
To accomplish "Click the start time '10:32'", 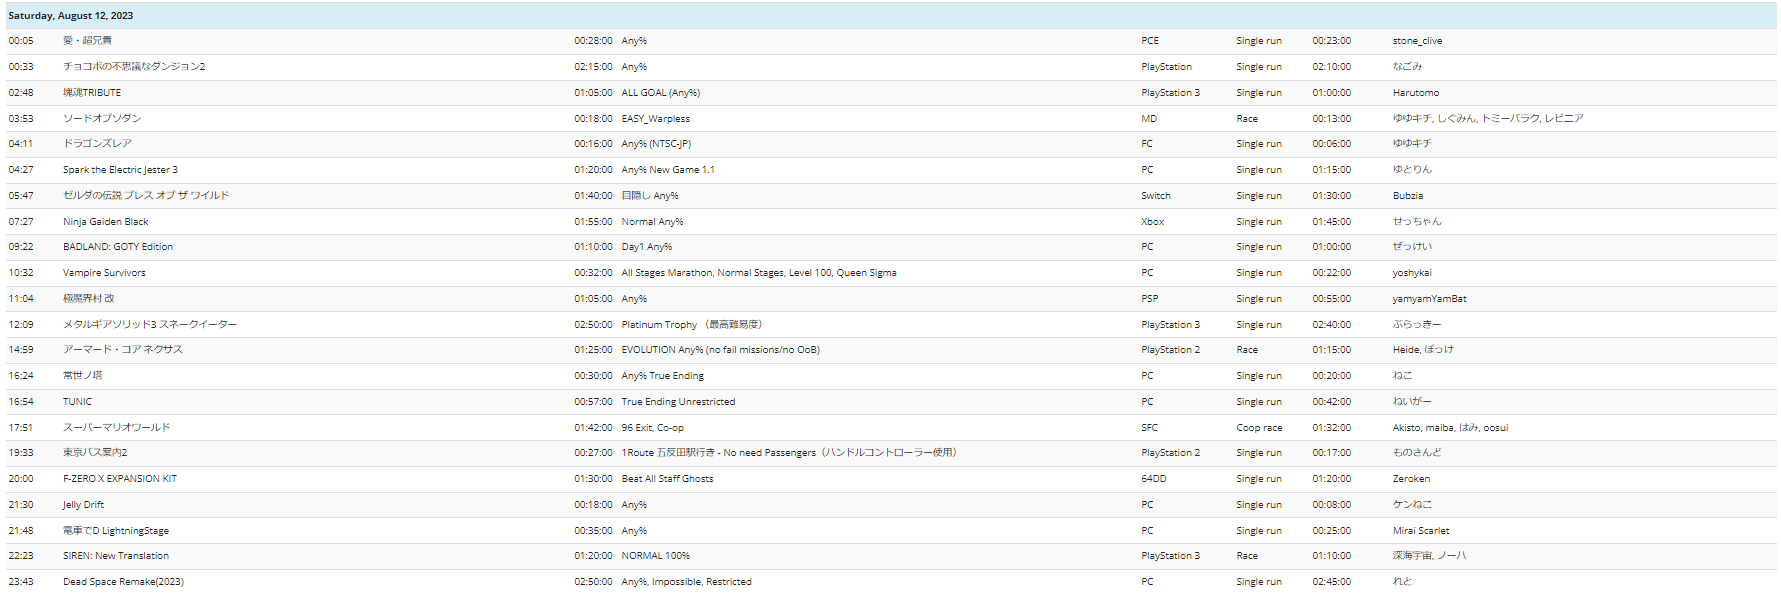I will 21,273.
